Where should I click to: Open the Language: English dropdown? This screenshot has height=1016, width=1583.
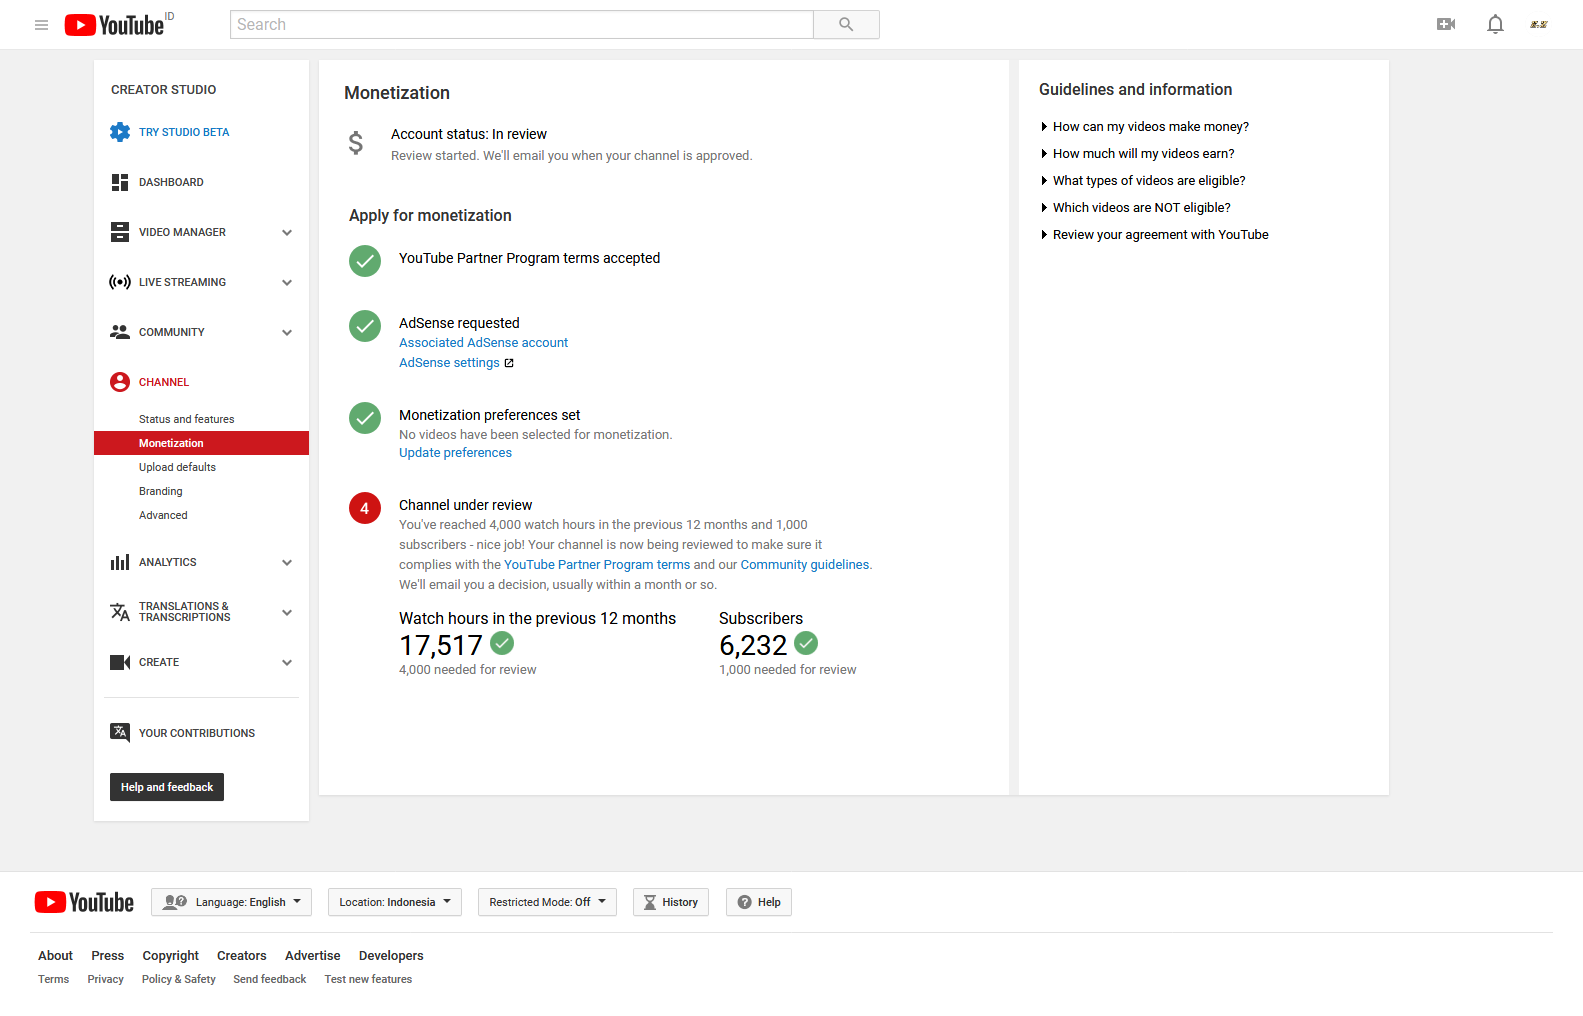click(232, 902)
